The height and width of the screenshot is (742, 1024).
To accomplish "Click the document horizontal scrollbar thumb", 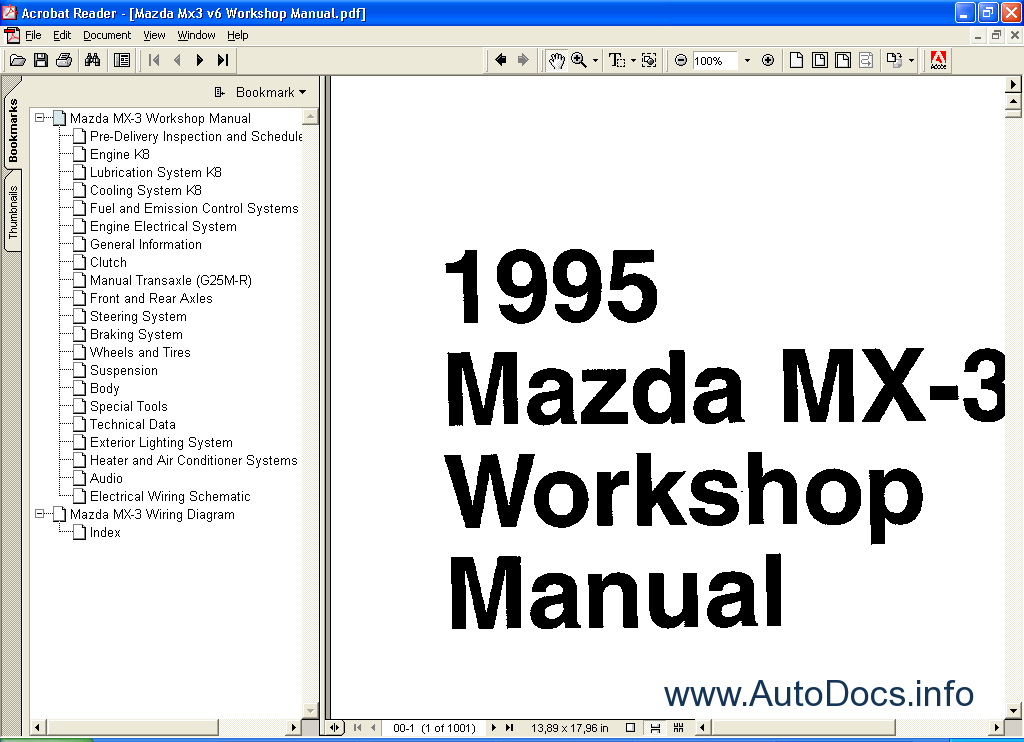I will pos(803,728).
